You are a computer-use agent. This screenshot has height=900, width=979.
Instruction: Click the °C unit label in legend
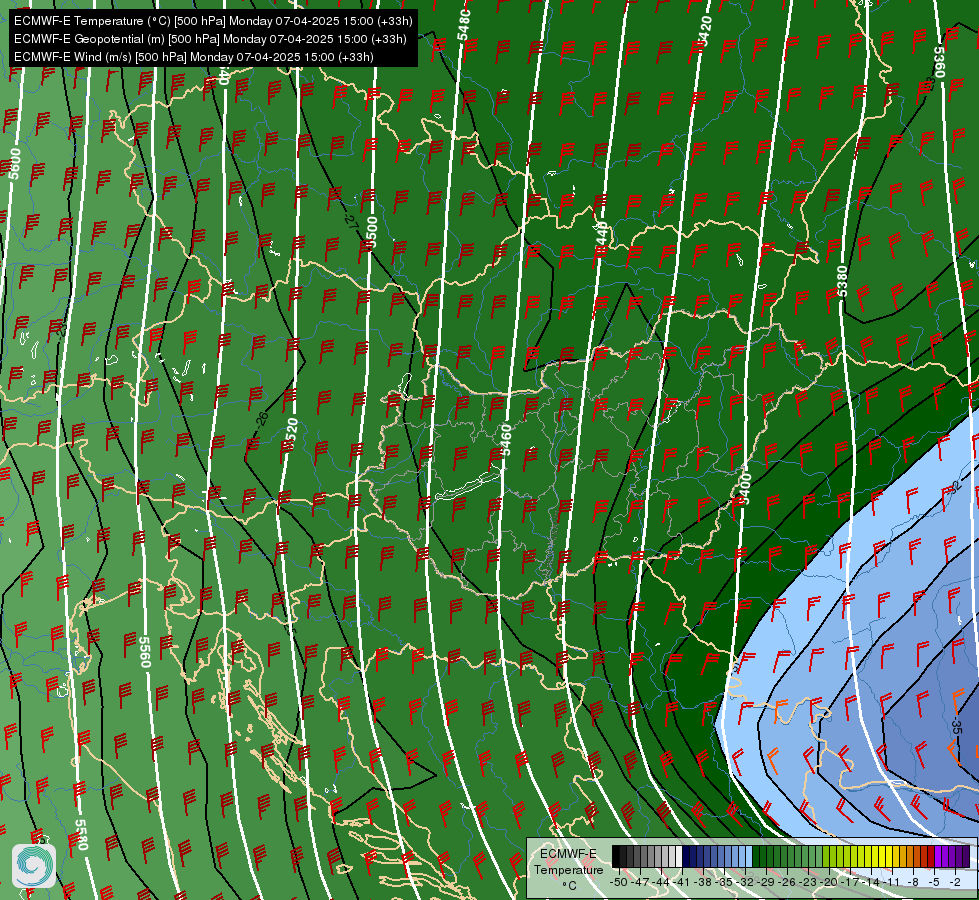569,886
